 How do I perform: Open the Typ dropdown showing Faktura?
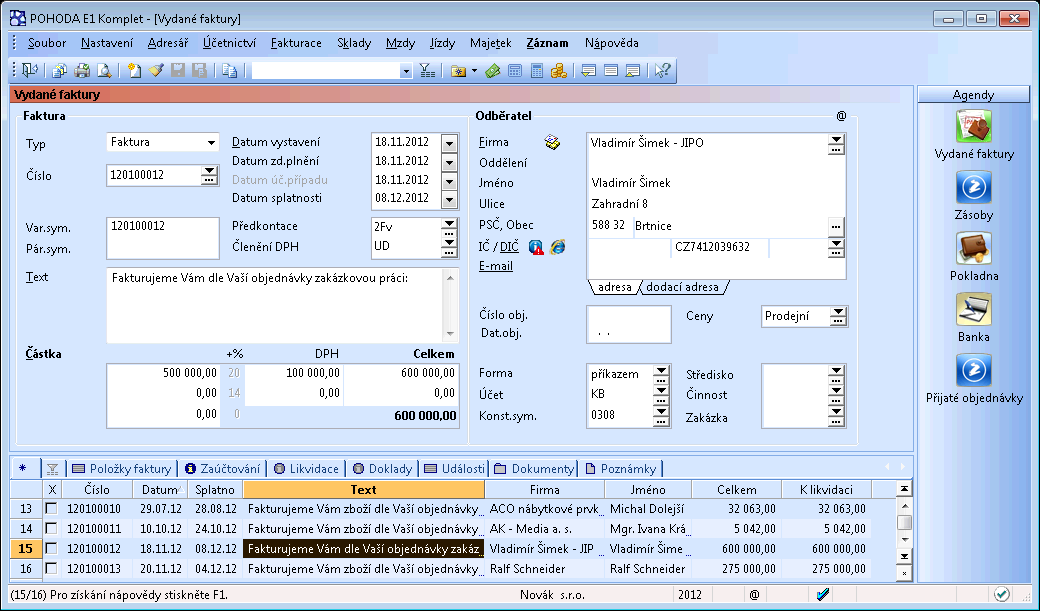(211, 143)
